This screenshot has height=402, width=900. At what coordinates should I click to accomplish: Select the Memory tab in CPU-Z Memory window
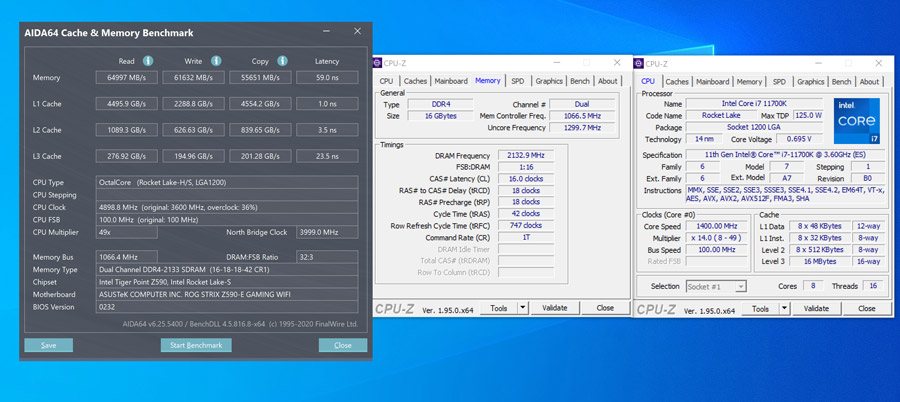click(488, 80)
